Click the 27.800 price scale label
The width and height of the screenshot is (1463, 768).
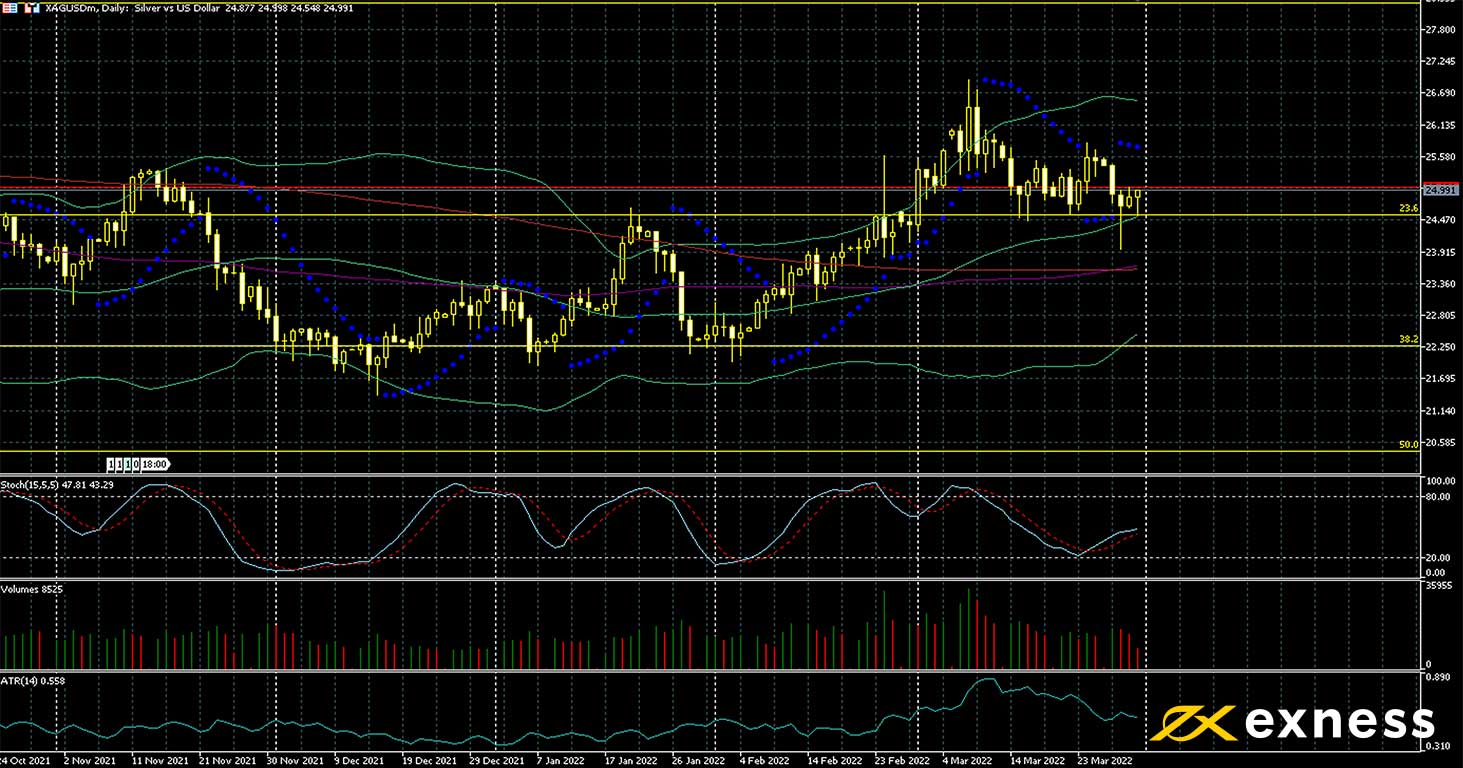1441,30
